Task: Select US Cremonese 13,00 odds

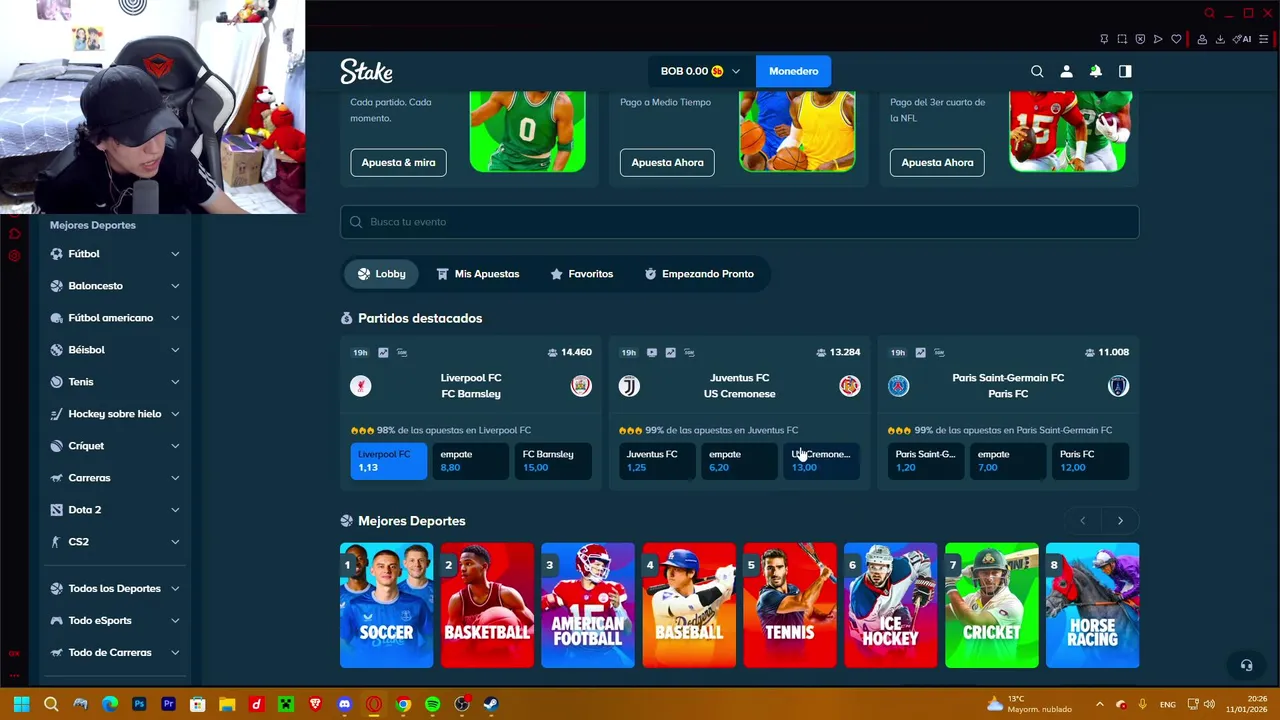Action: (822, 461)
